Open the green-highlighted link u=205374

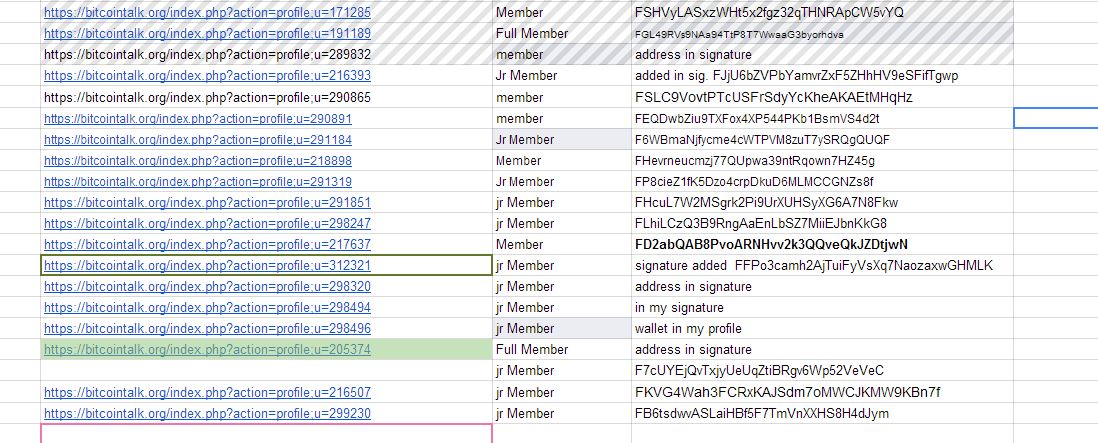(x=207, y=349)
